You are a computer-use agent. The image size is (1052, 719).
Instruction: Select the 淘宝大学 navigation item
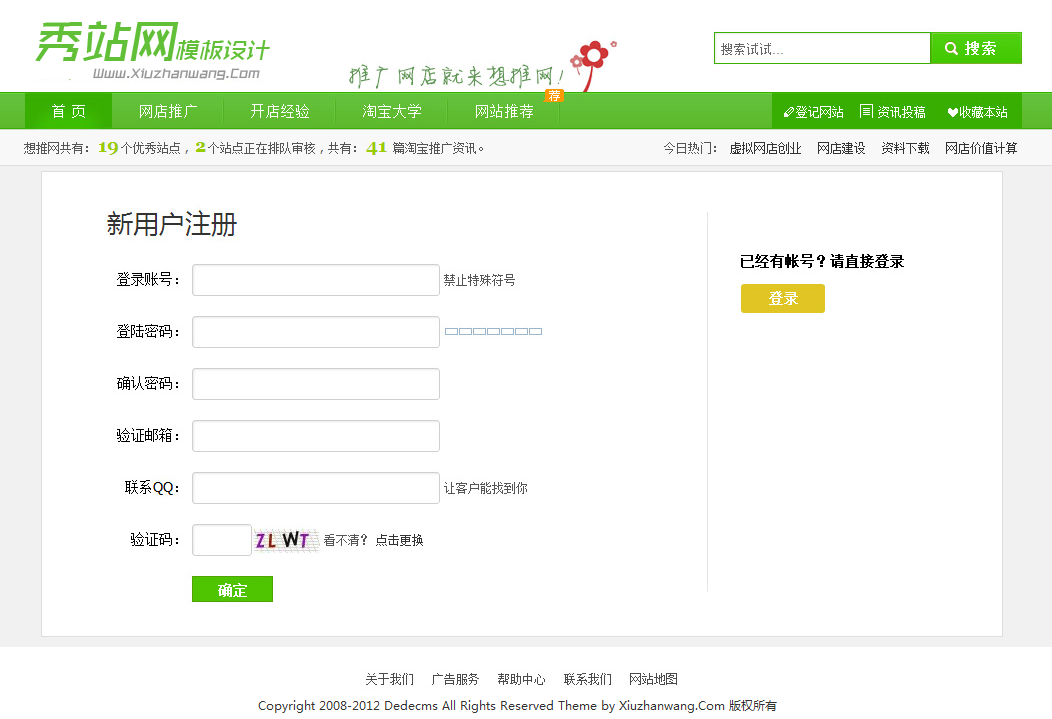pyautogui.click(x=391, y=111)
